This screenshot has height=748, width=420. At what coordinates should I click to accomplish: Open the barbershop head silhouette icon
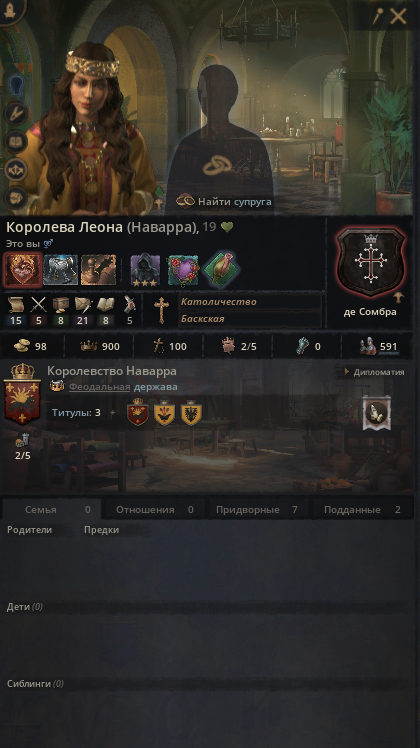(16, 84)
